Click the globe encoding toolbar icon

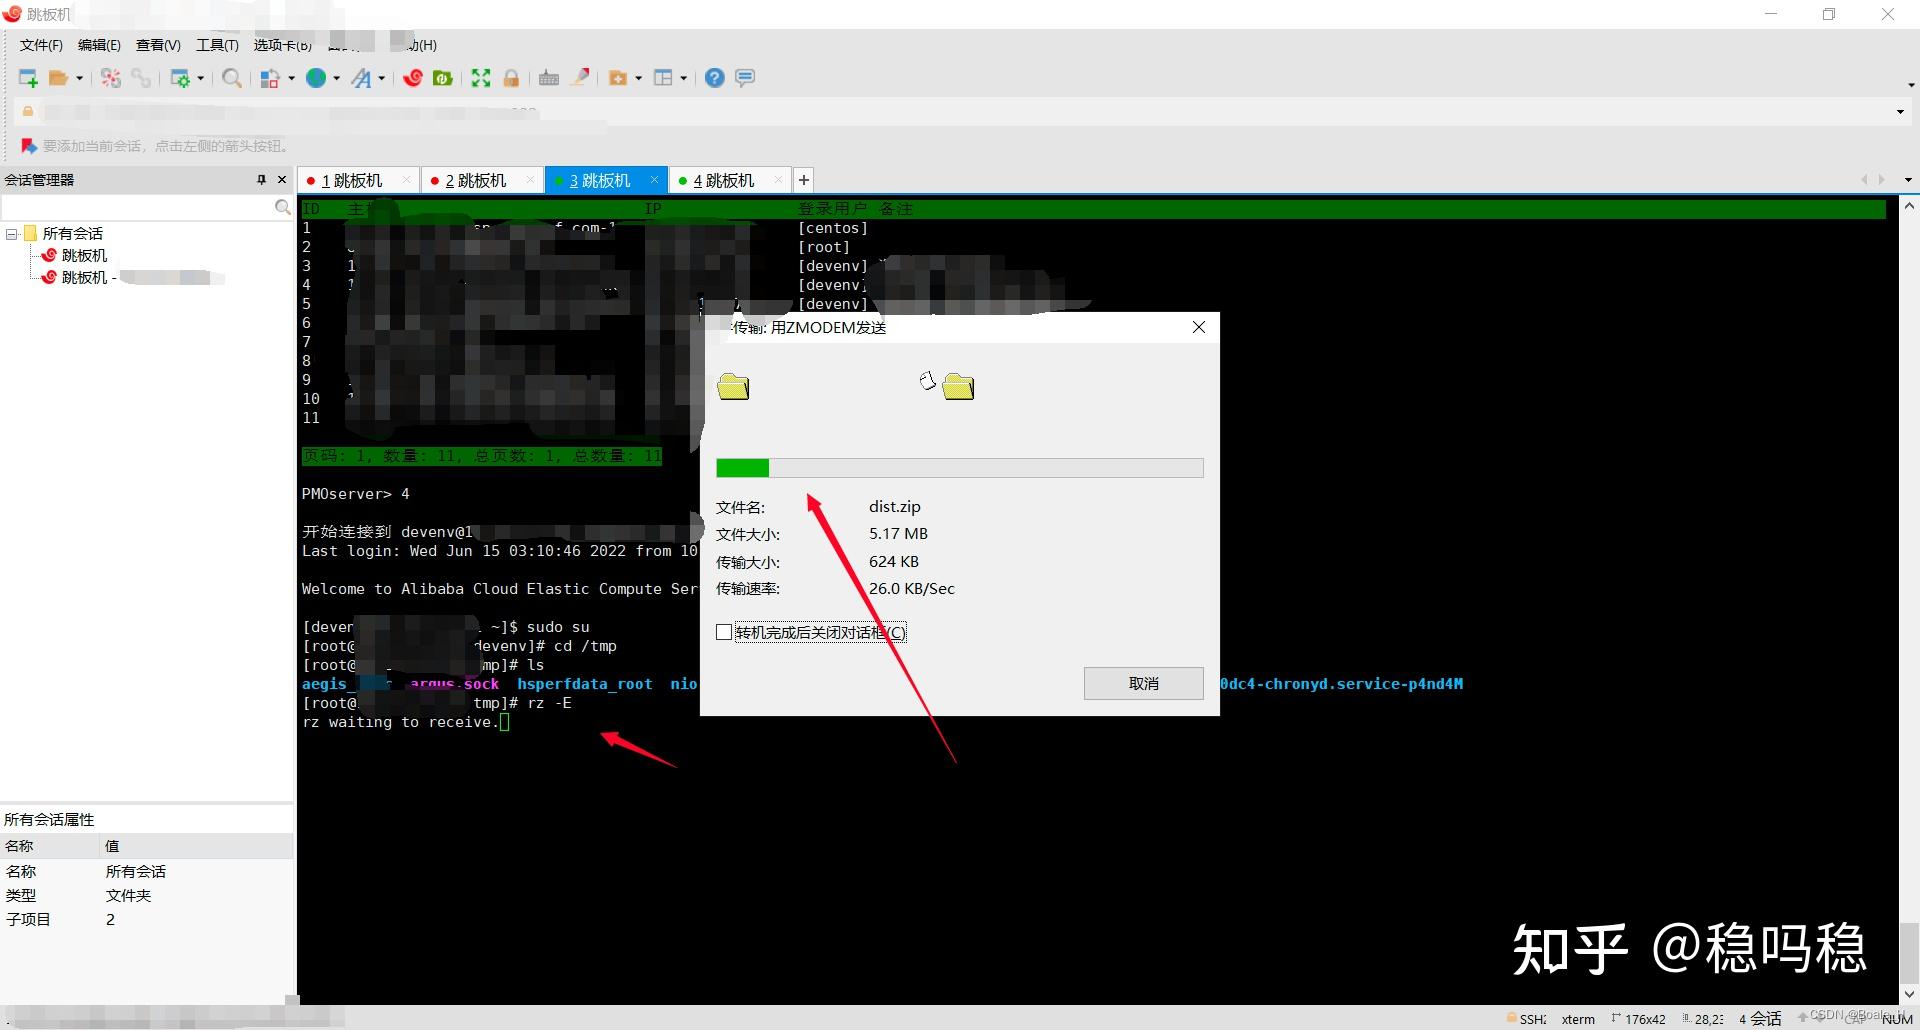point(316,78)
